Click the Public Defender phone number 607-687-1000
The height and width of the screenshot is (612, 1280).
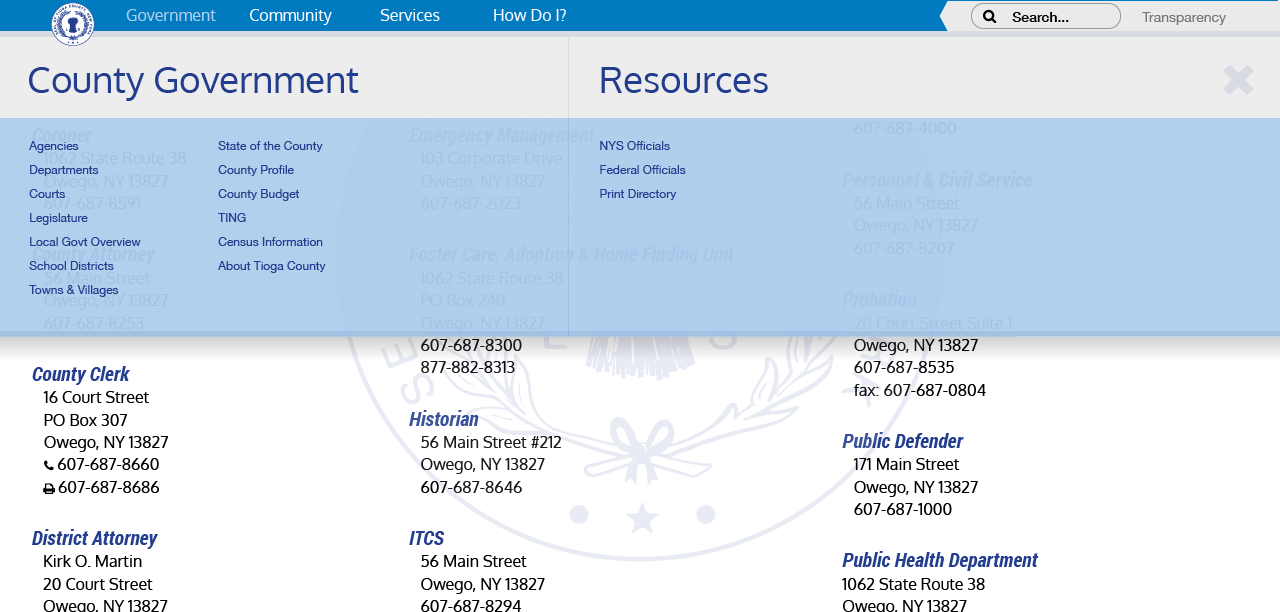(x=903, y=510)
